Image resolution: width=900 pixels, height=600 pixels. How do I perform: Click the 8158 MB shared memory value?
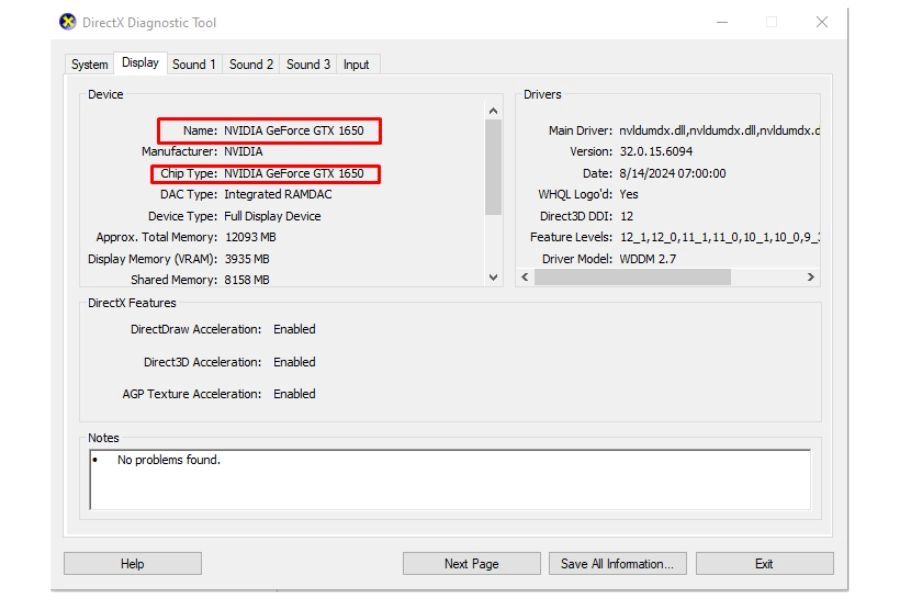247,280
